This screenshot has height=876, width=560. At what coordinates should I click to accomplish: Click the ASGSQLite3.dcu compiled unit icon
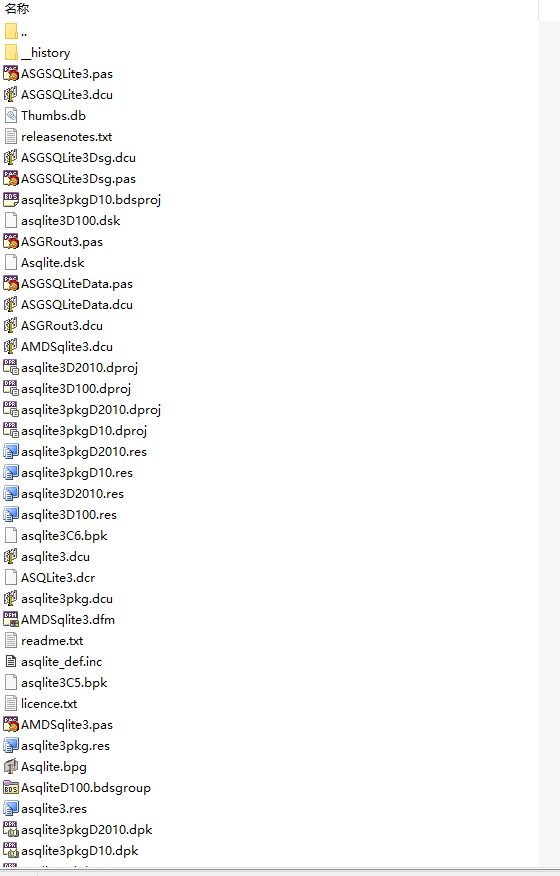11,94
